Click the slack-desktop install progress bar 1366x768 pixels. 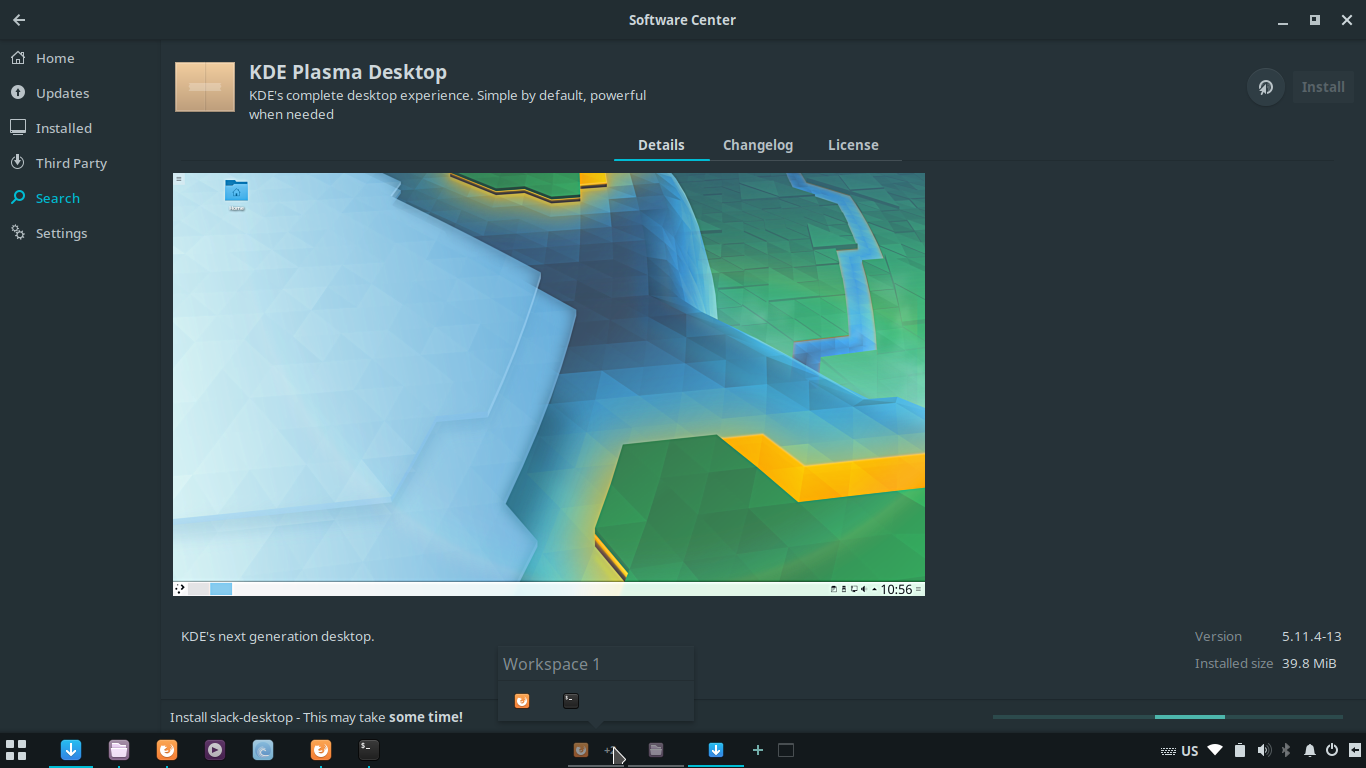pos(1168,717)
